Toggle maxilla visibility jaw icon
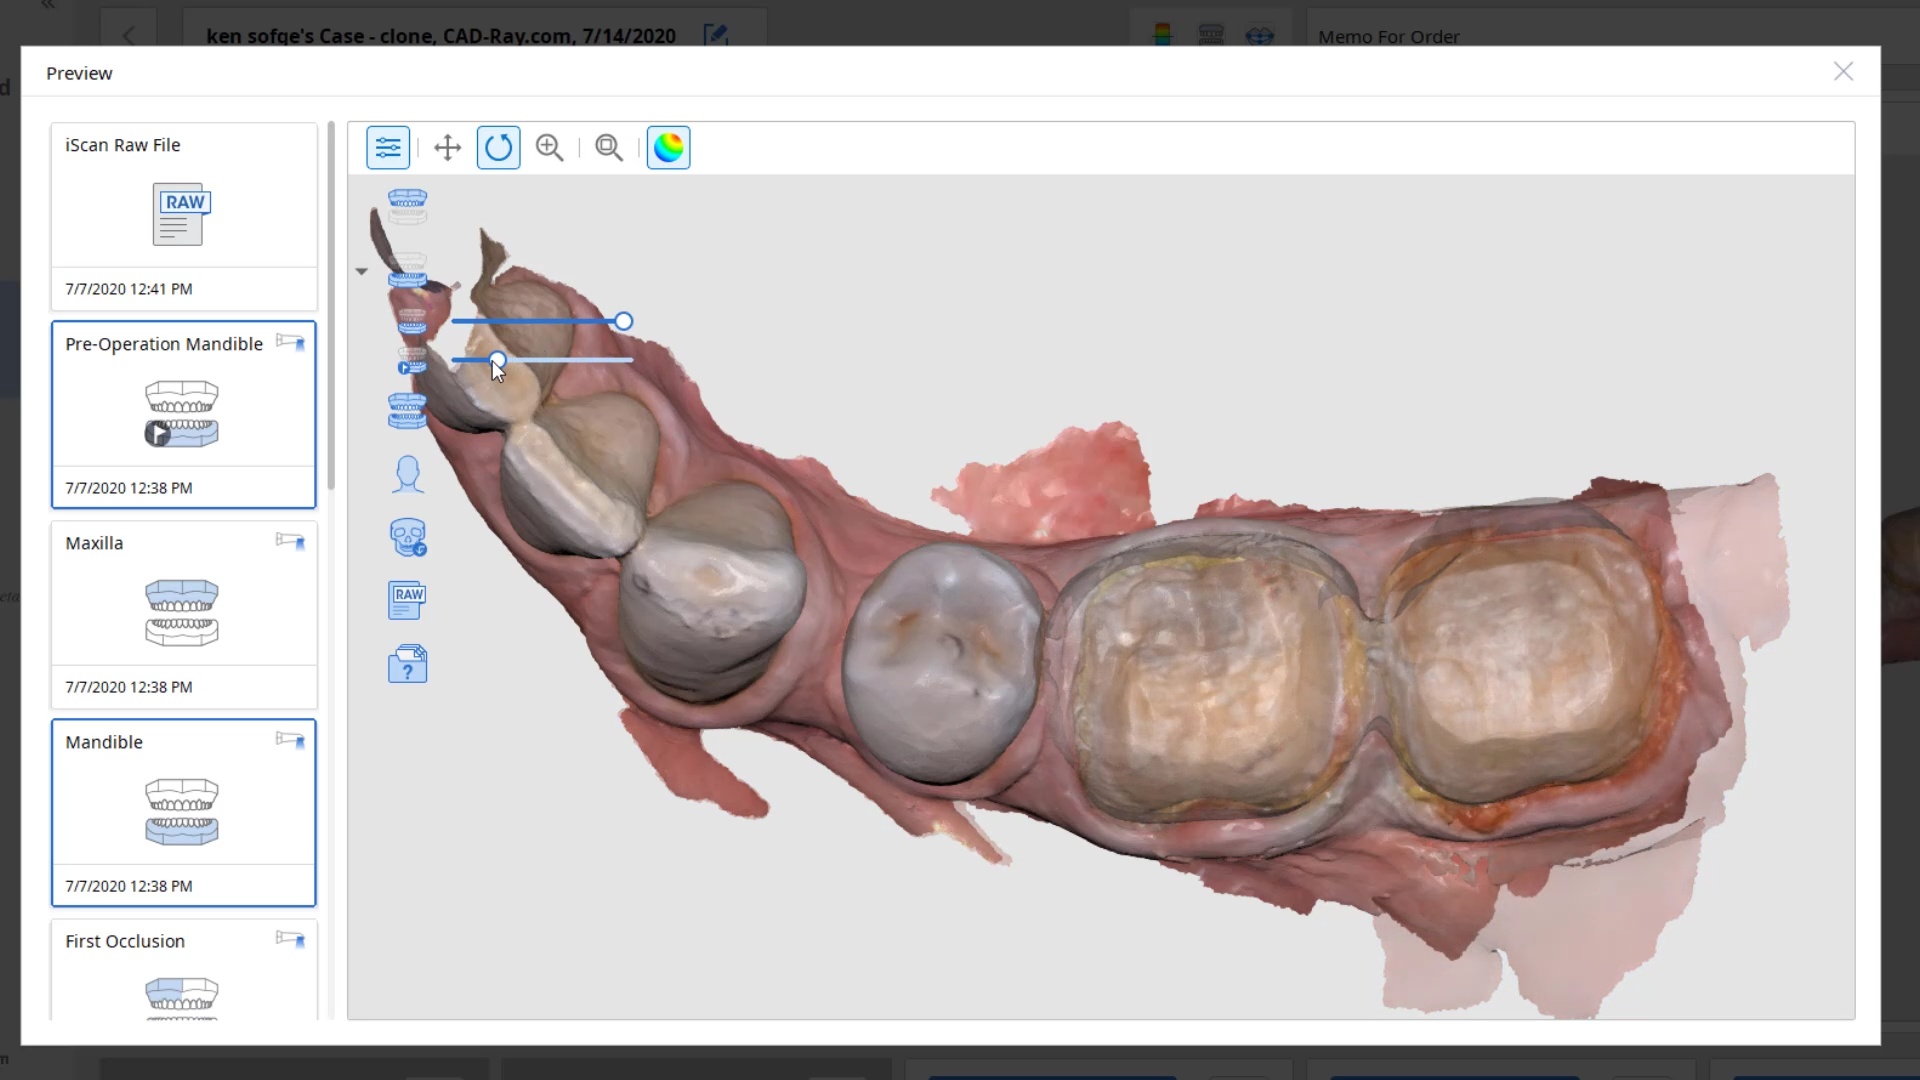The height and width of the screenshot is (1080, 1920). click(x=407, y=206)
